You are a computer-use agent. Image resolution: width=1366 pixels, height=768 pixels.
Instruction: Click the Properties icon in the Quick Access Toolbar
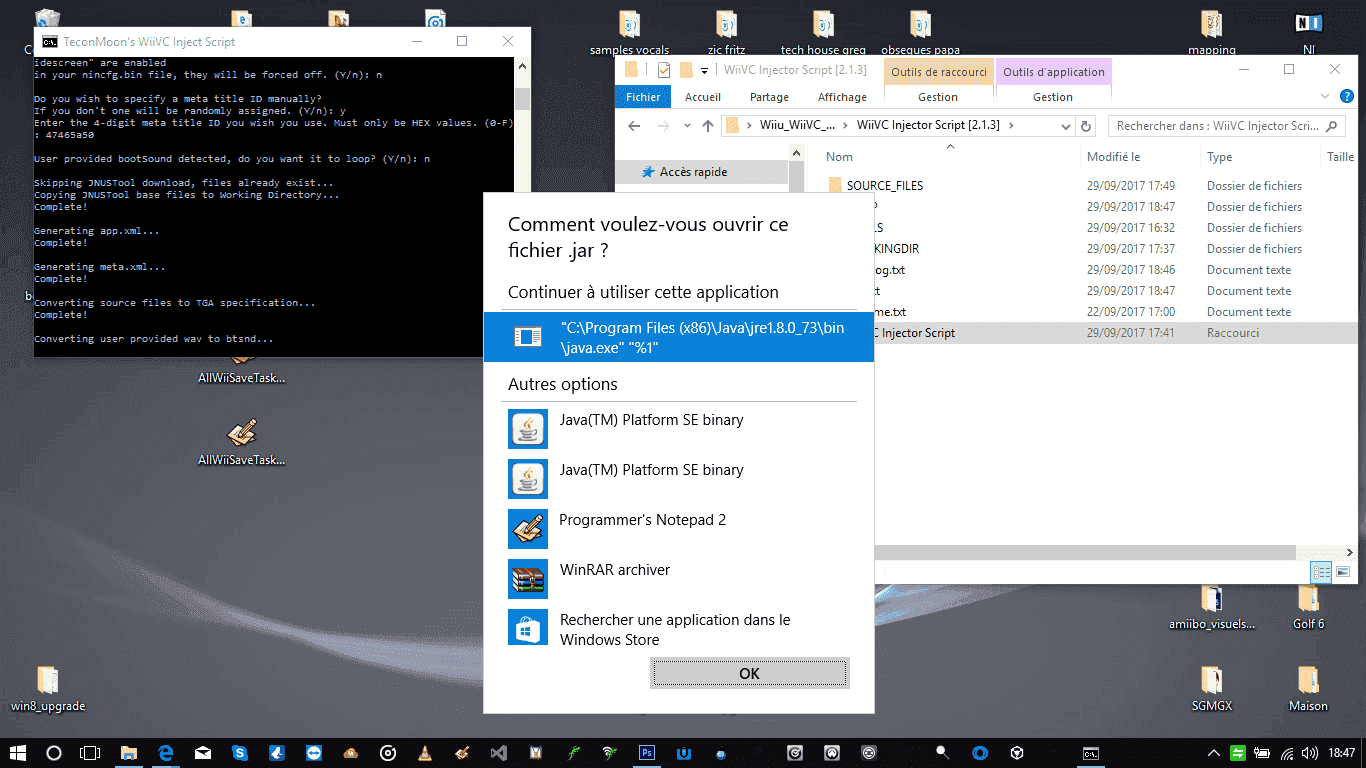click(664, 70)
